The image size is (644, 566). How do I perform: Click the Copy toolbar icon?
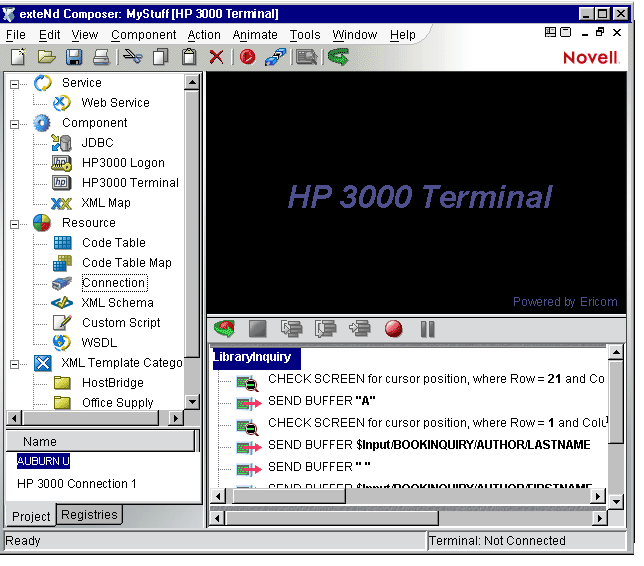(x=161, y=57)
